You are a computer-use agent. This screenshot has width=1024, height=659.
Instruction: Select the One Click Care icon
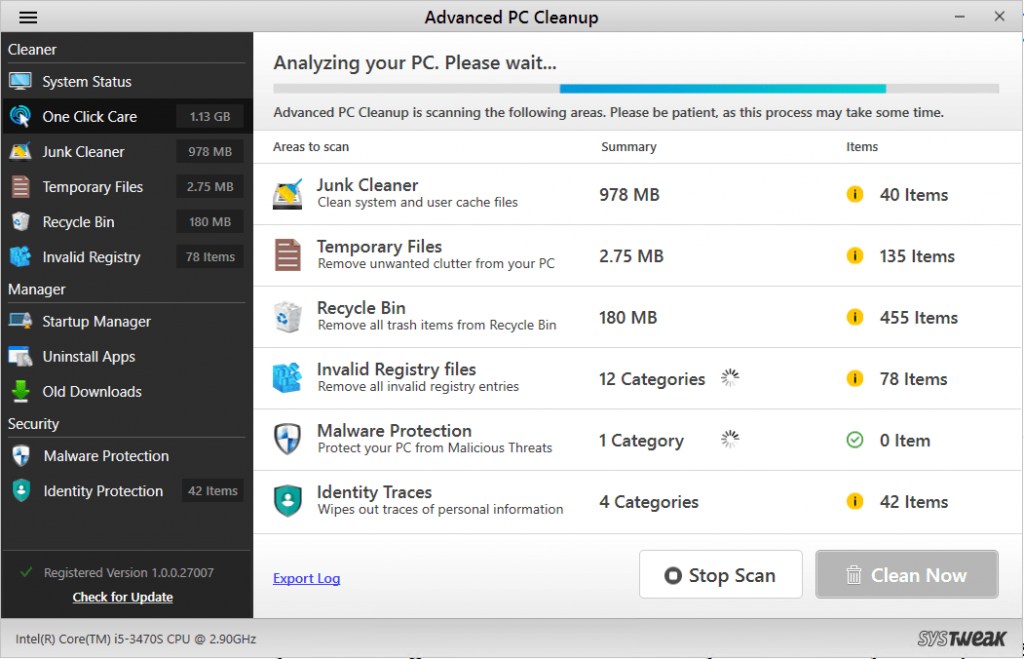(21, 116)
